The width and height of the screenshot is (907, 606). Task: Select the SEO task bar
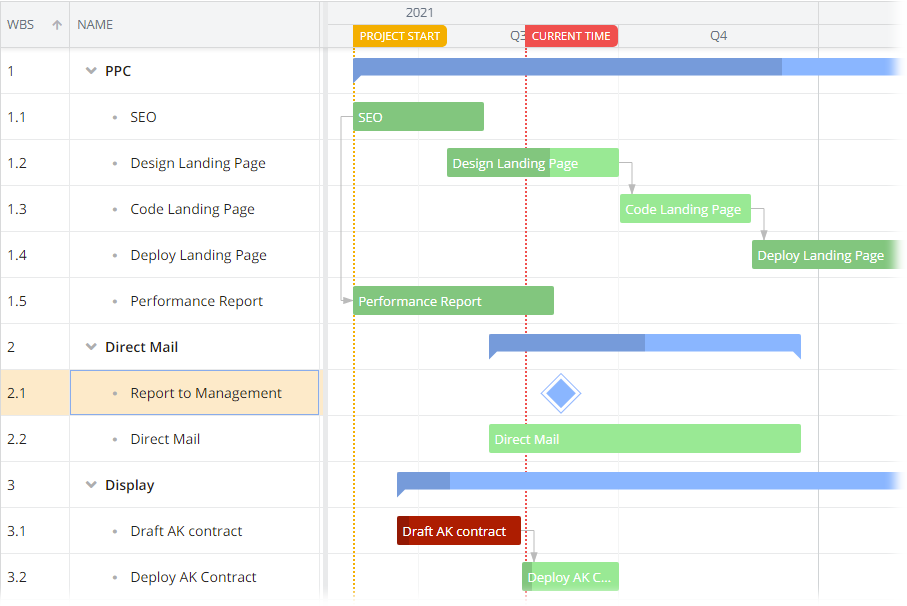pos(418,117)
